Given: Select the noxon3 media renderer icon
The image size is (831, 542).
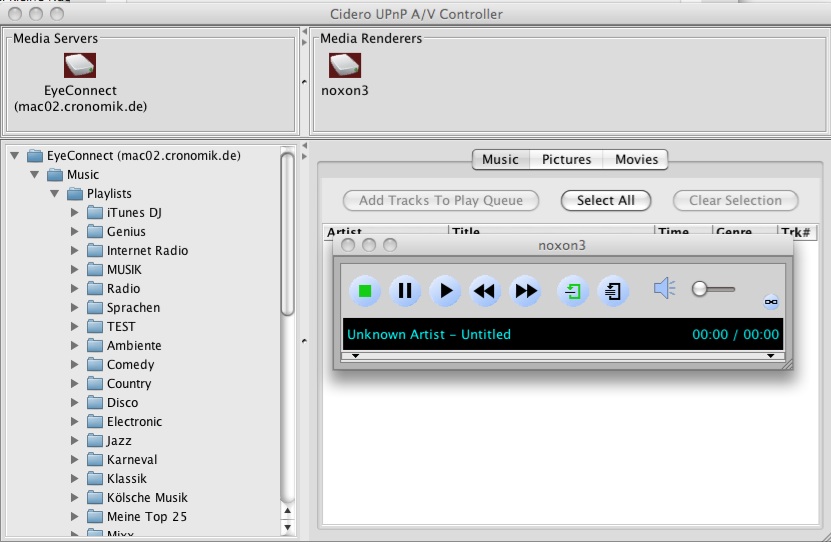Looking at the screenshot, I should point(345,66).
